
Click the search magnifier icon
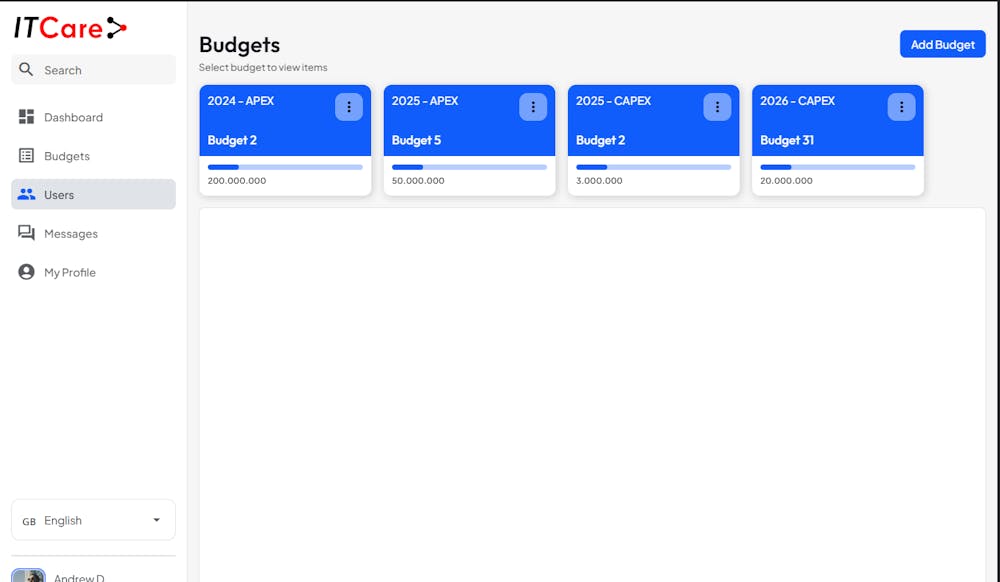pyautogui.click(x=26, y=69)
